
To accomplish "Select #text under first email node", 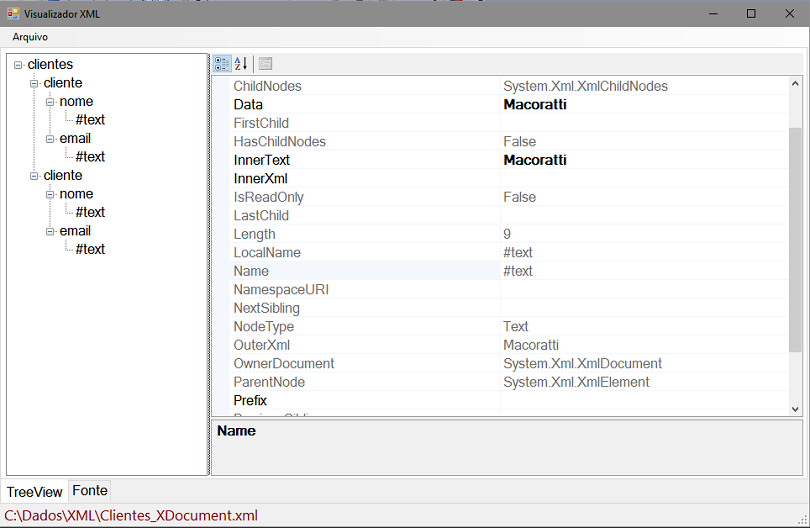I will pyautogui.click(x=90, y=157).
